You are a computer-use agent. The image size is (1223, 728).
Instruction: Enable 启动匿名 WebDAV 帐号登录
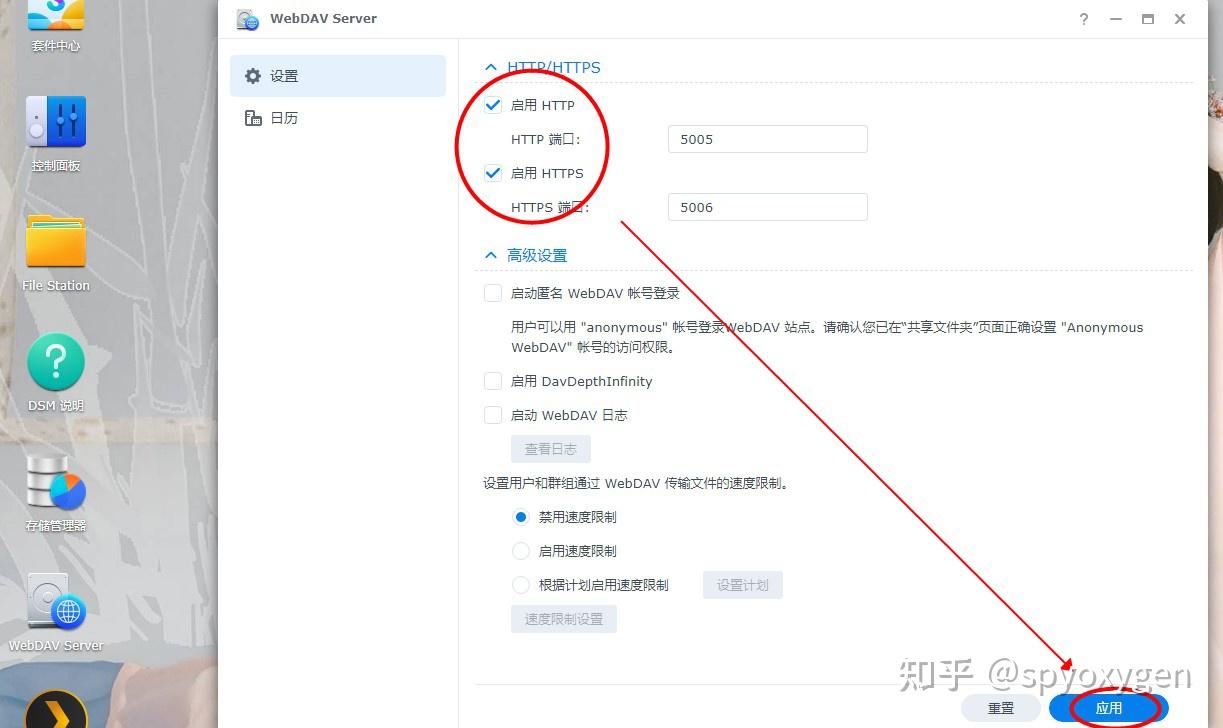click(x=493, y=292)
